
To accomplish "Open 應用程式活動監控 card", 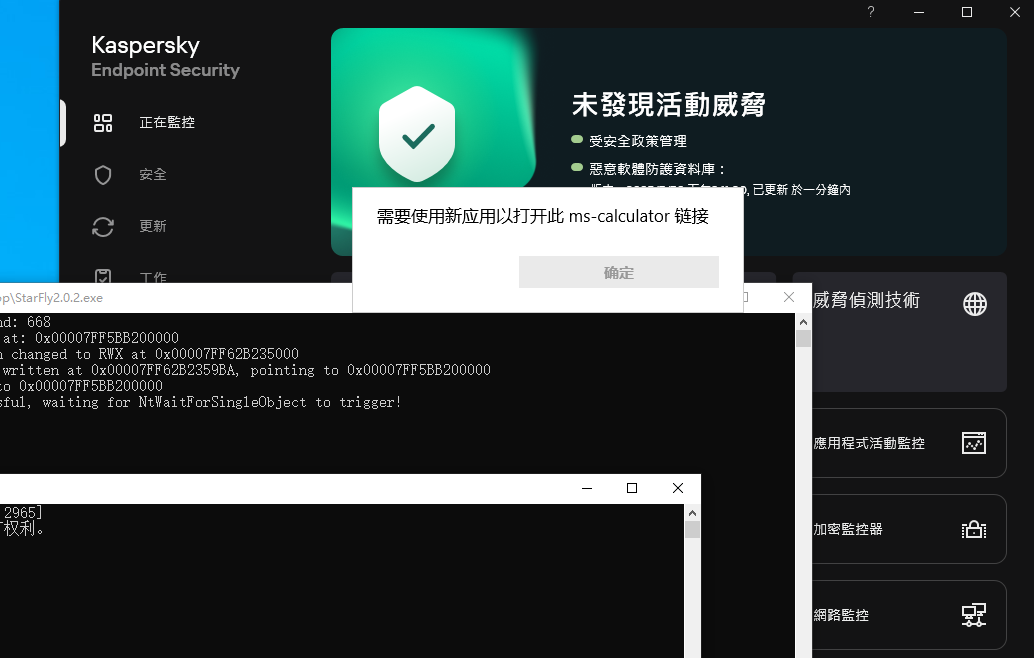I will (909, 443).
